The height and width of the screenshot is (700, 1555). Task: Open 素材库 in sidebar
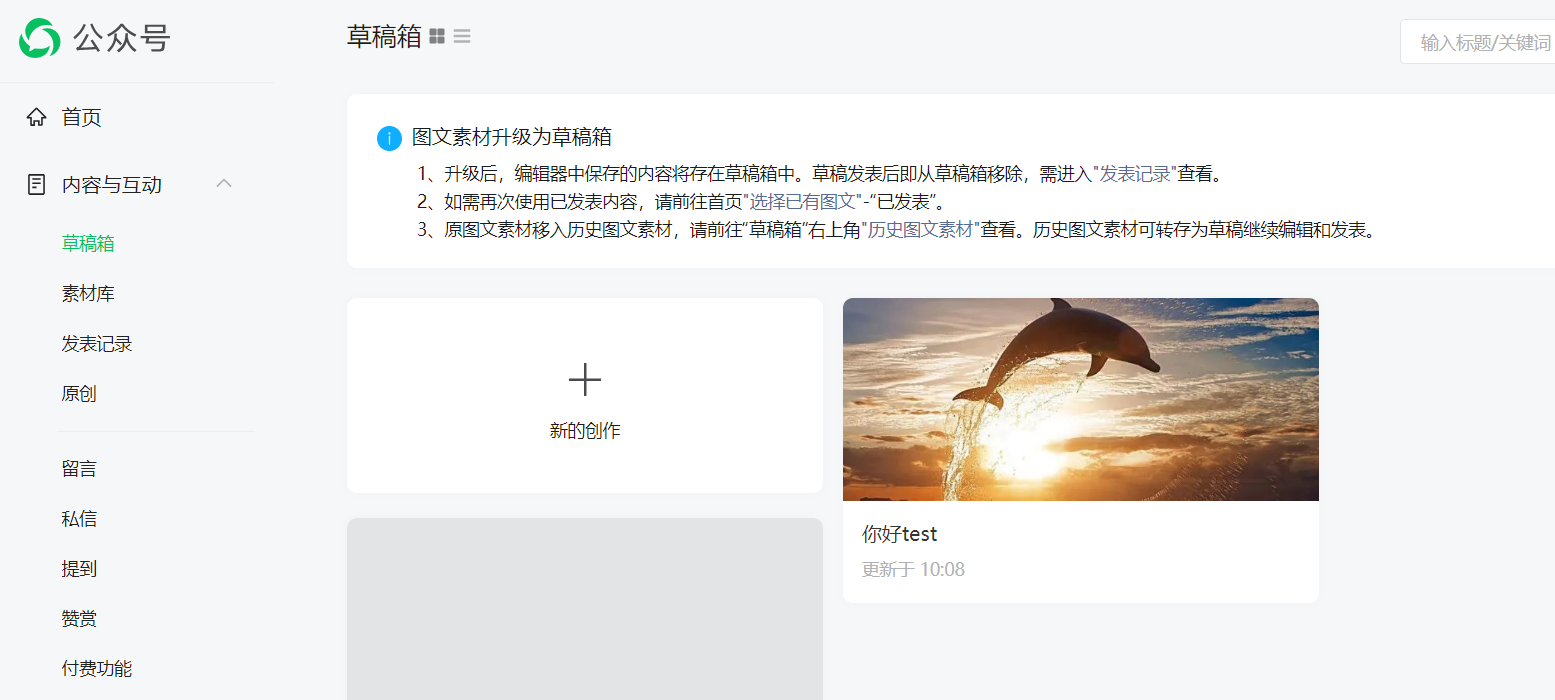(88, 293)
